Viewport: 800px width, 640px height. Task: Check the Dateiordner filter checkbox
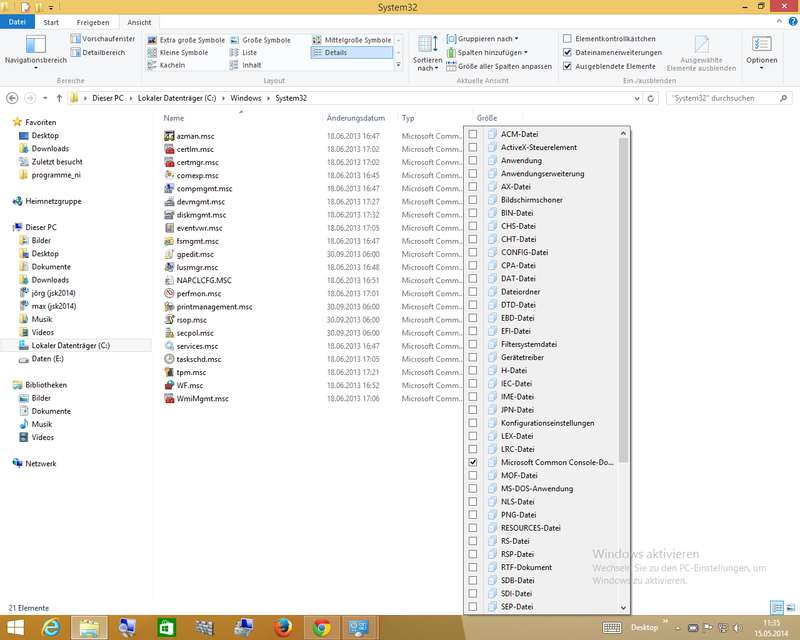click(473, 292)
